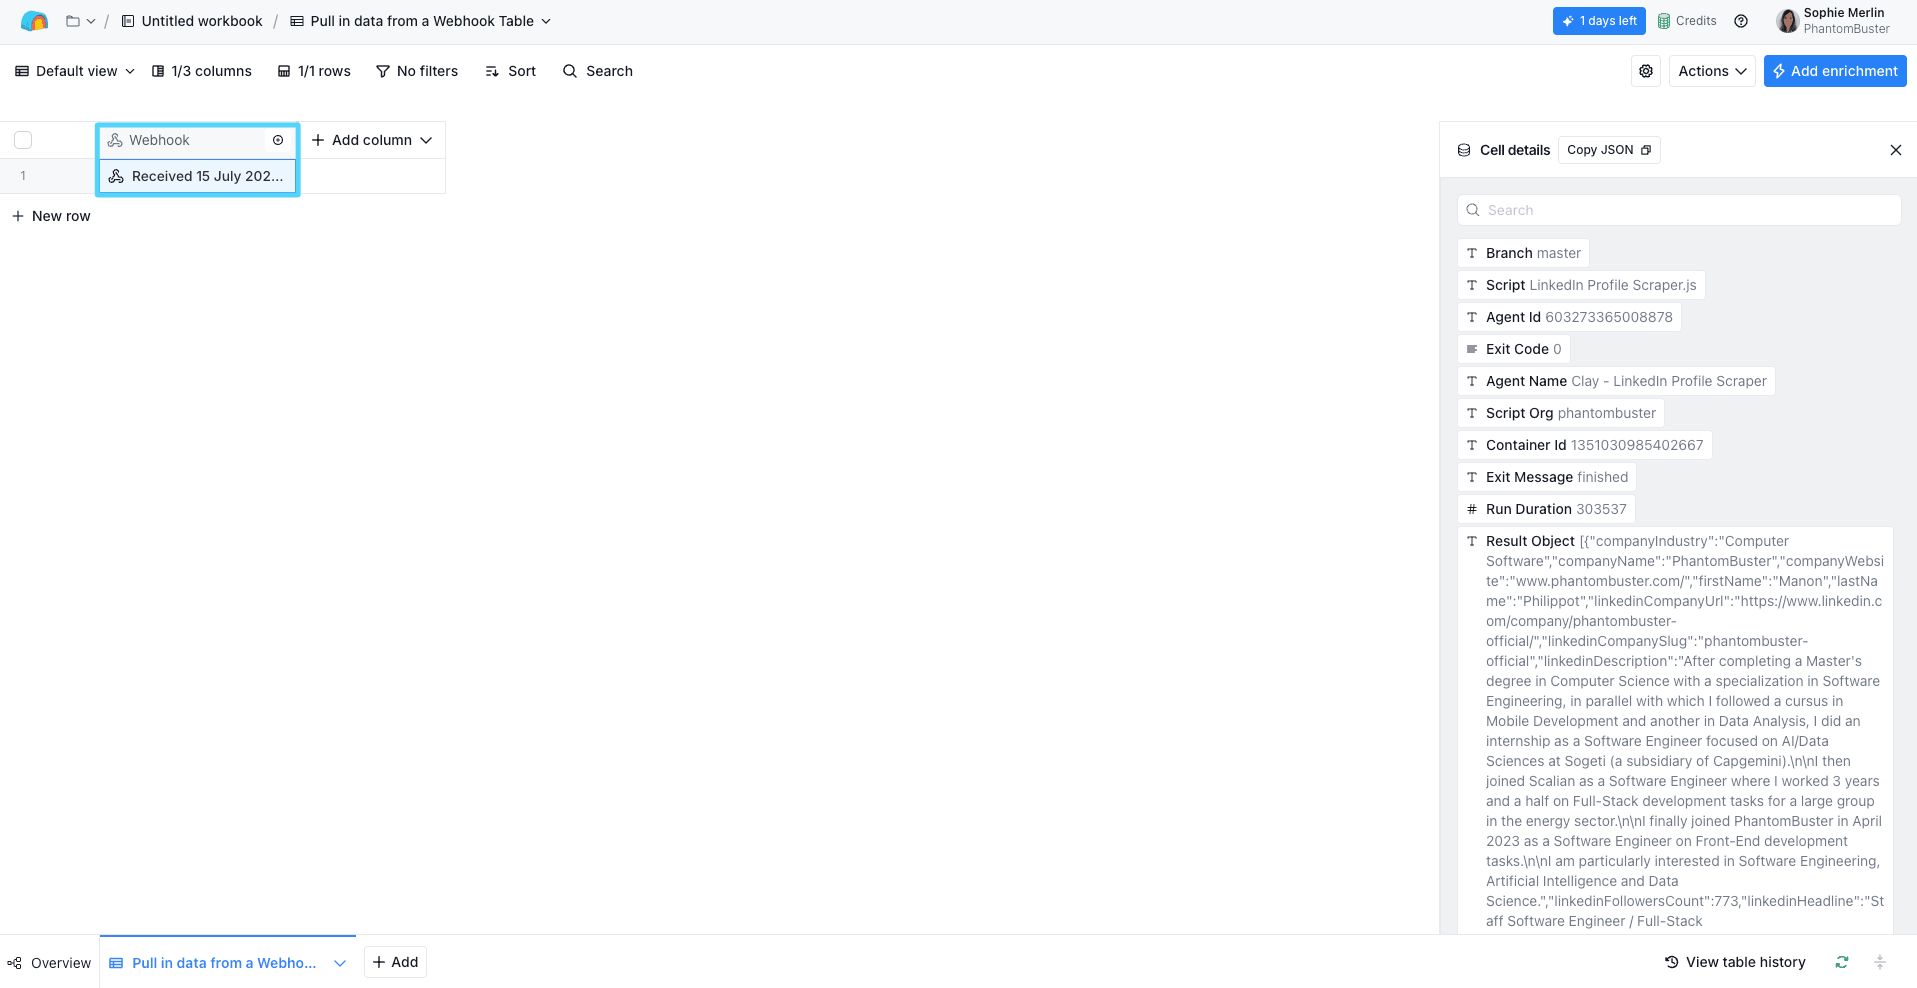
Task: Select the Agent Id field
Action: click(1569, 317)
